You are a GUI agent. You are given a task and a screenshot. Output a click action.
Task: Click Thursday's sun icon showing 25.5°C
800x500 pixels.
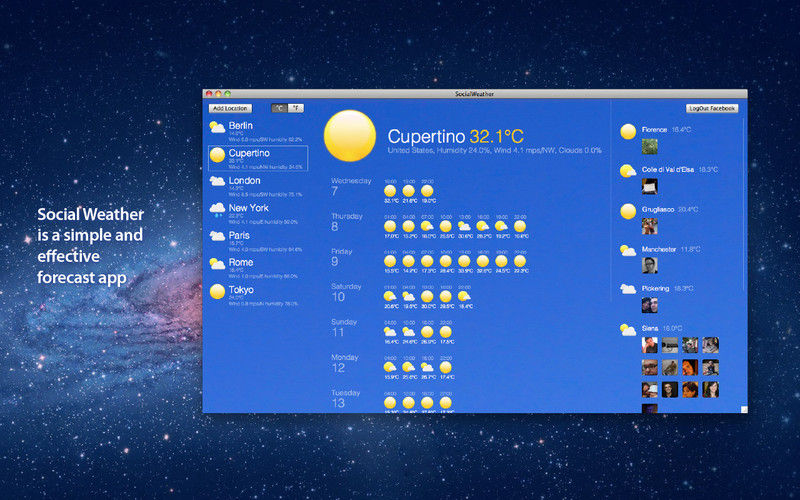[446, 226]
